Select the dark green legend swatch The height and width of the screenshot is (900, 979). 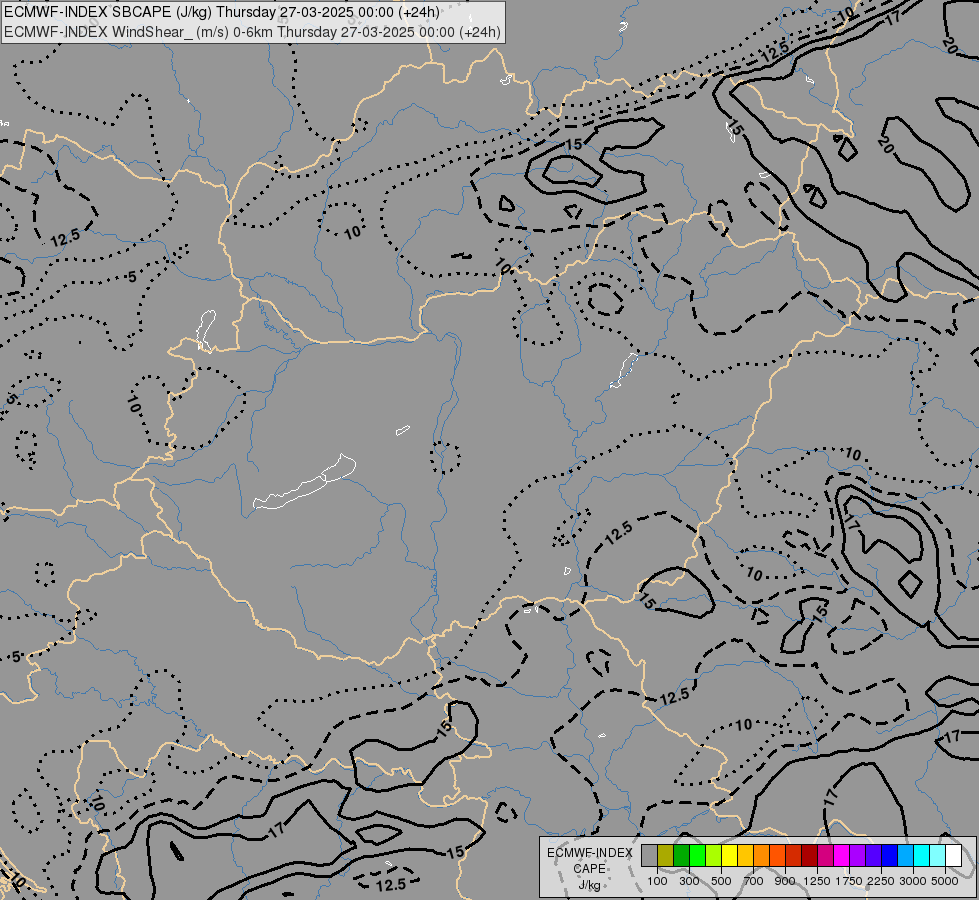click(x=681, y=855)
